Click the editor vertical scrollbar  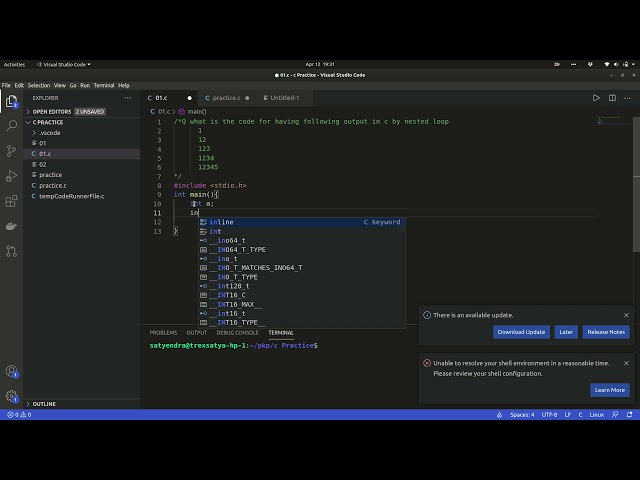pyautogui.click(x=636, y=184)
